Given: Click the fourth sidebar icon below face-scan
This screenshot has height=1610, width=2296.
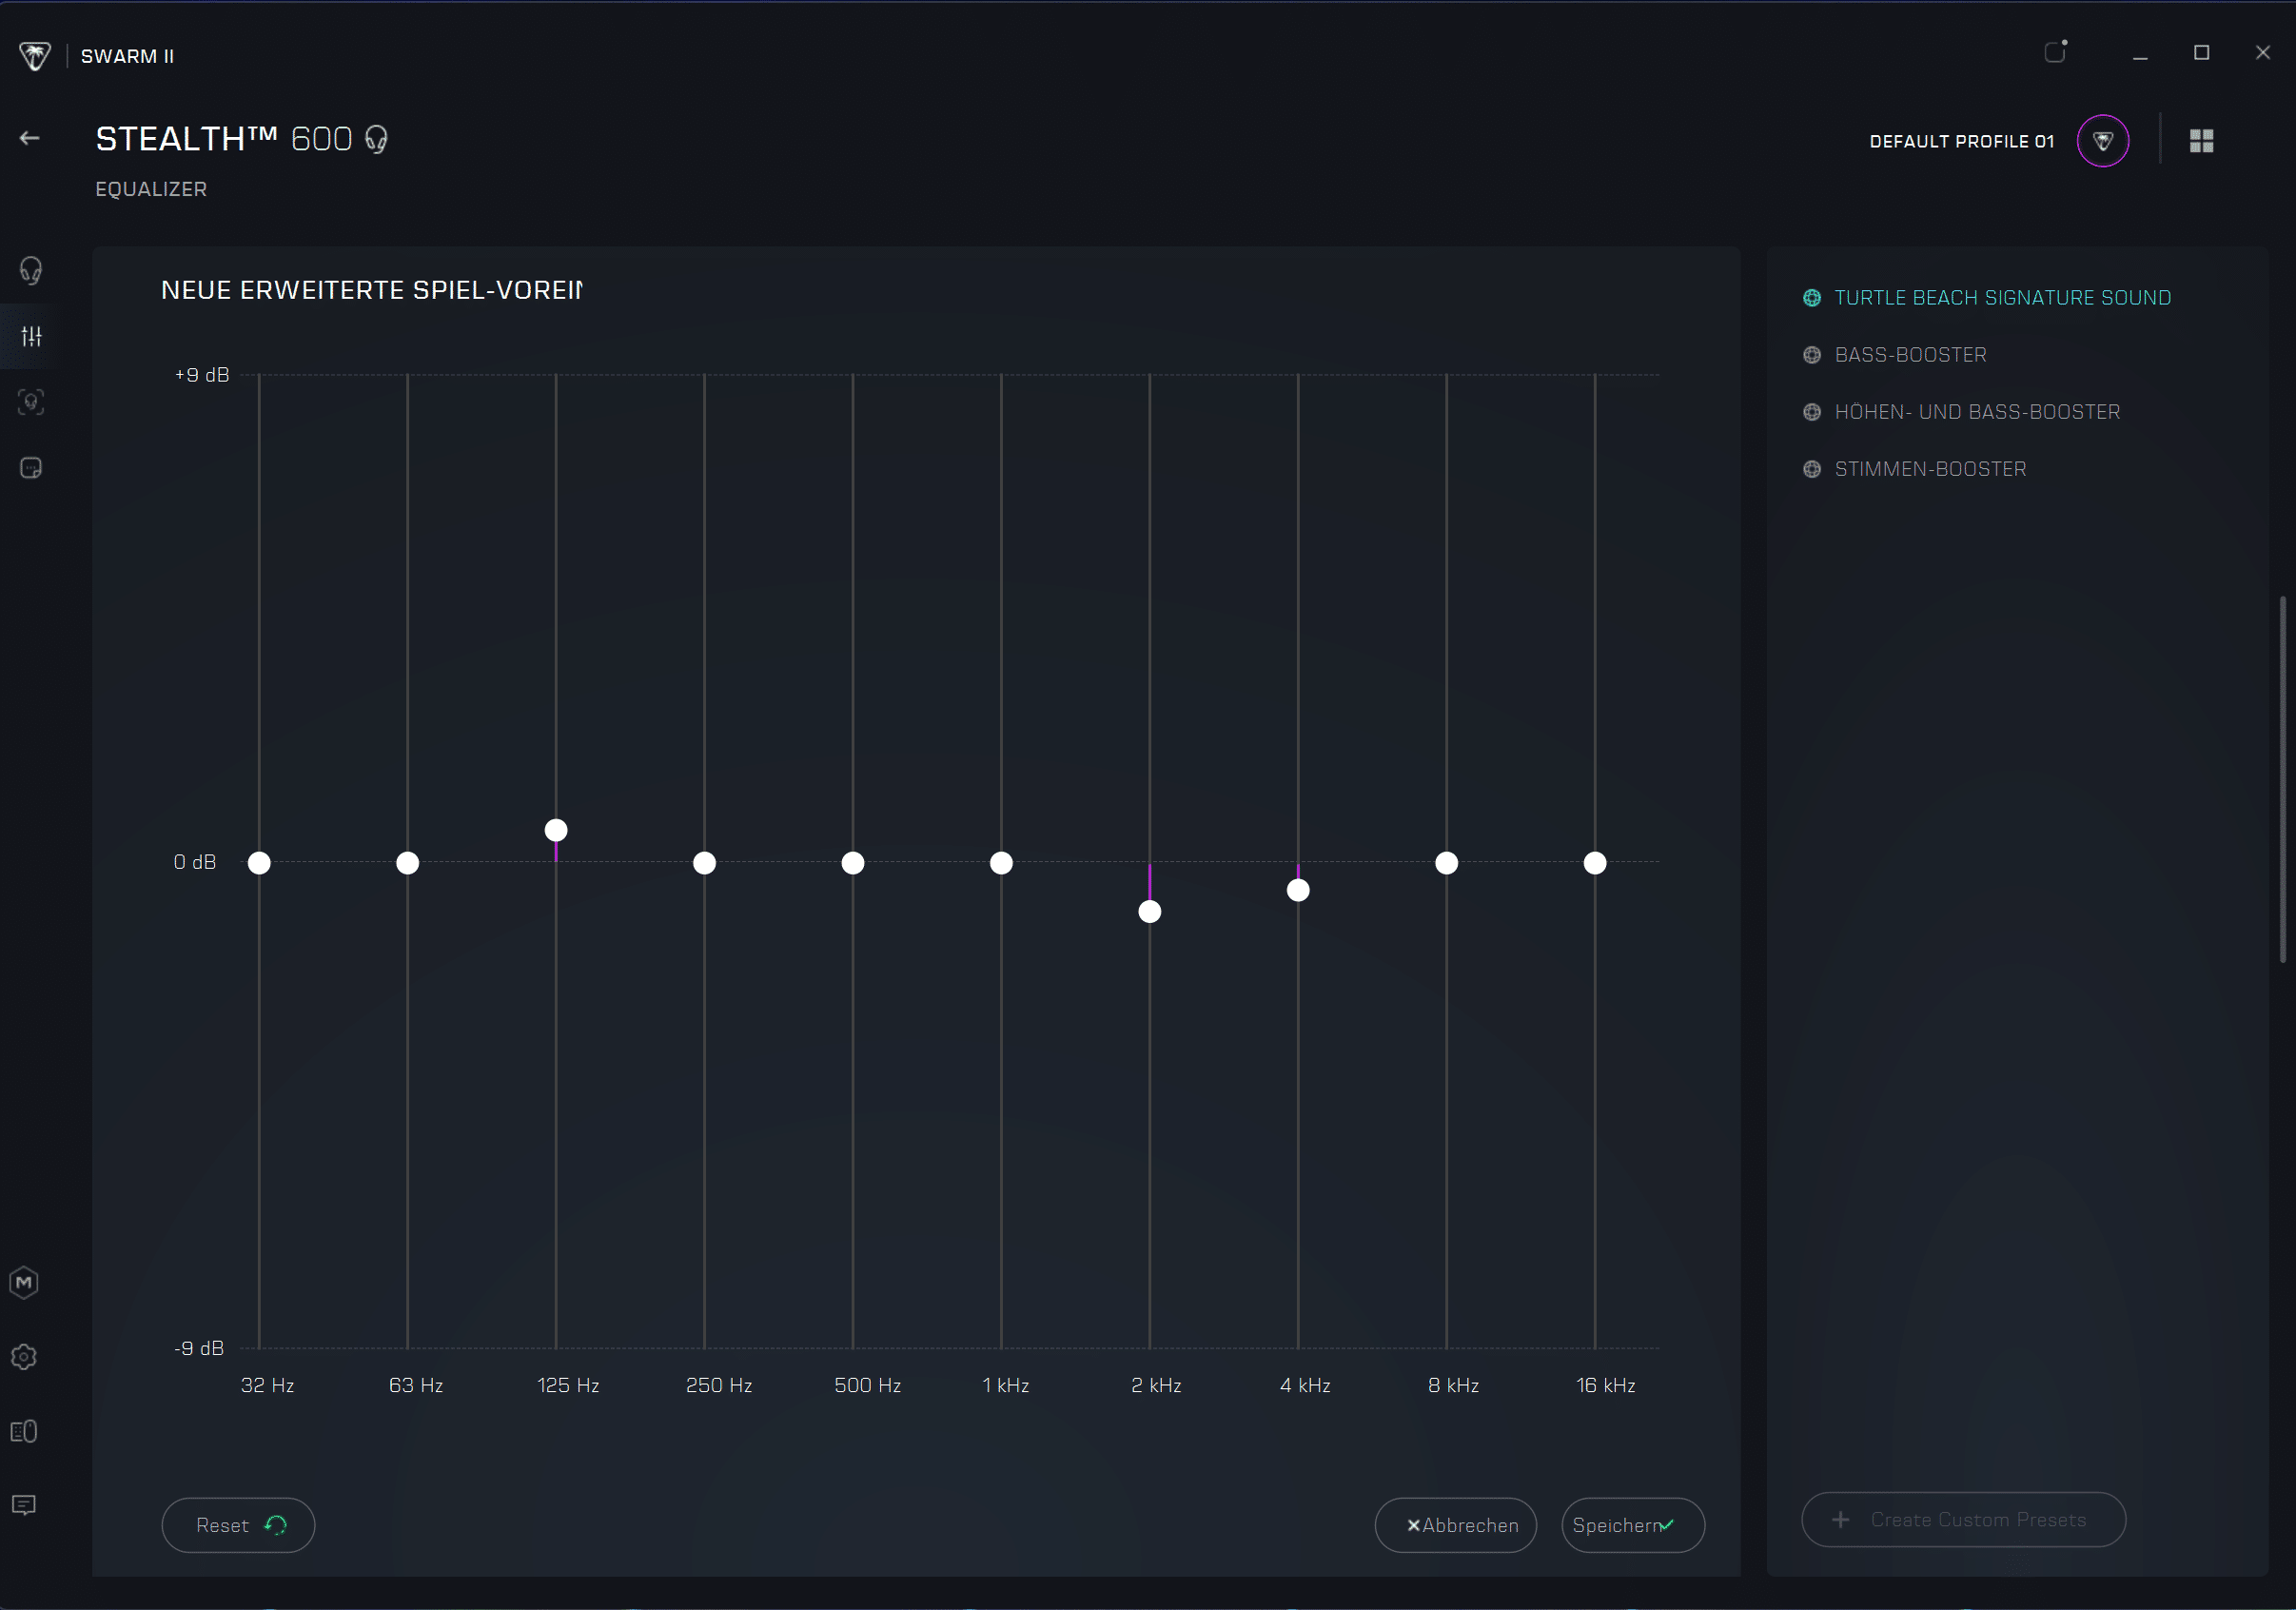Looking at the screenshot, I should pyautogui.click(x=31, y=468).
